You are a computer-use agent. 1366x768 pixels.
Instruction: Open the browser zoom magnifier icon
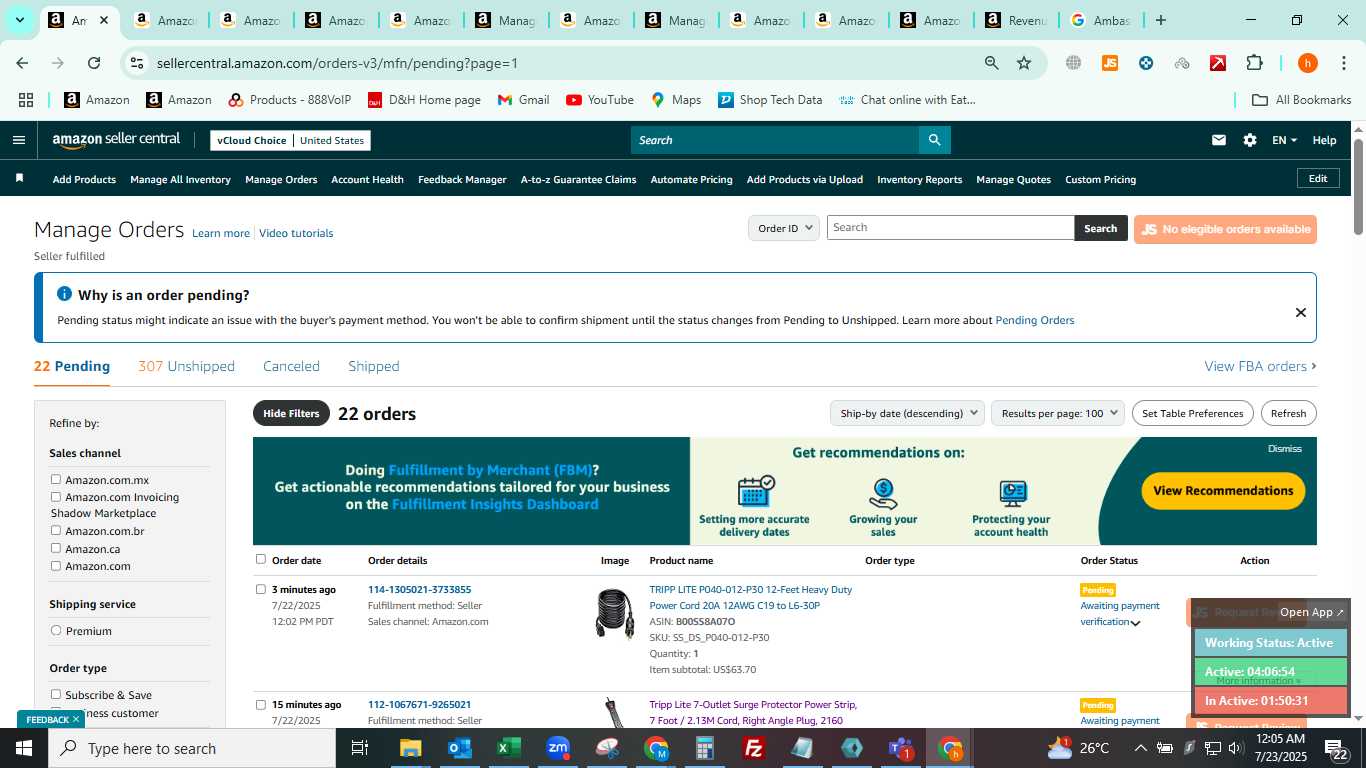coord(991,63)
